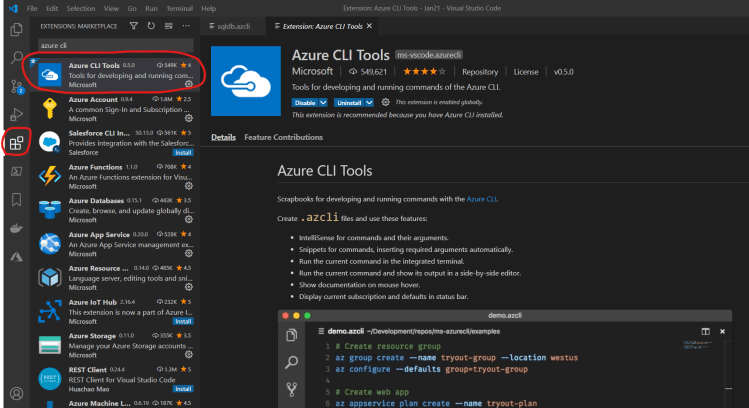Open manage gear for Azure Functions extension
Image resolution: width=749 pixels, height=408 pixels.
point(189,186)
